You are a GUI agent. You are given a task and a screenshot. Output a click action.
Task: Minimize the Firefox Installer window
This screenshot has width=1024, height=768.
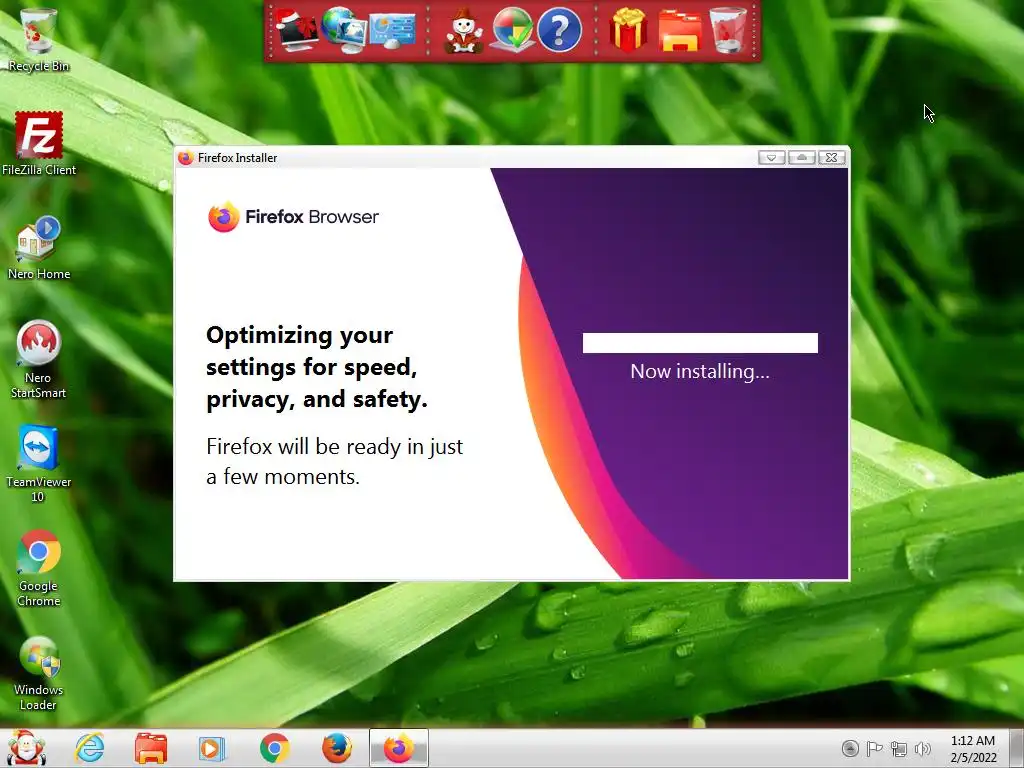point(771,157)
